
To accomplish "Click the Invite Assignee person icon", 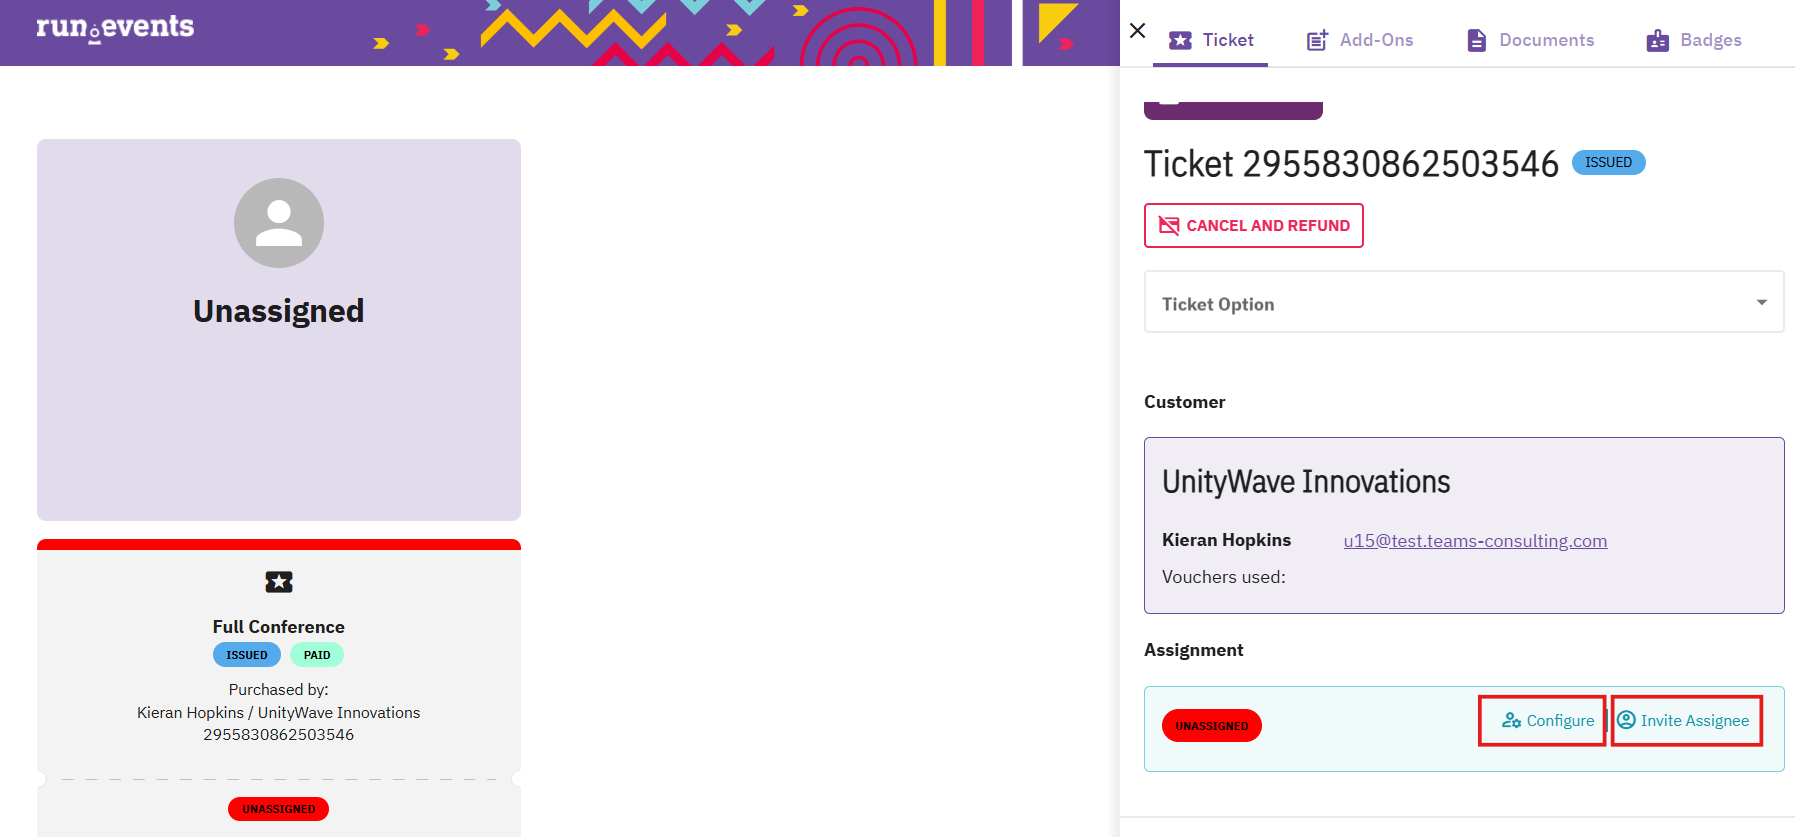I will (x=1627, y=720).
